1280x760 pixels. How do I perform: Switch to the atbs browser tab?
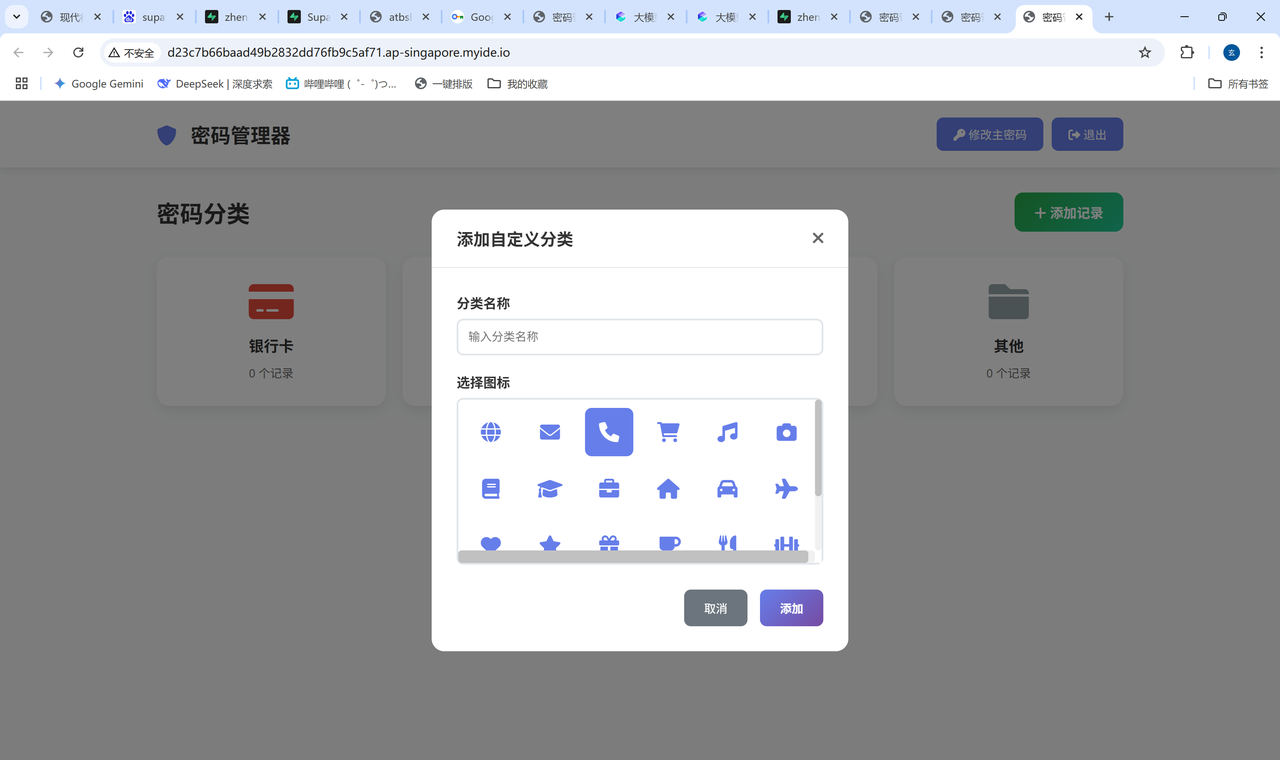point(400,17)
